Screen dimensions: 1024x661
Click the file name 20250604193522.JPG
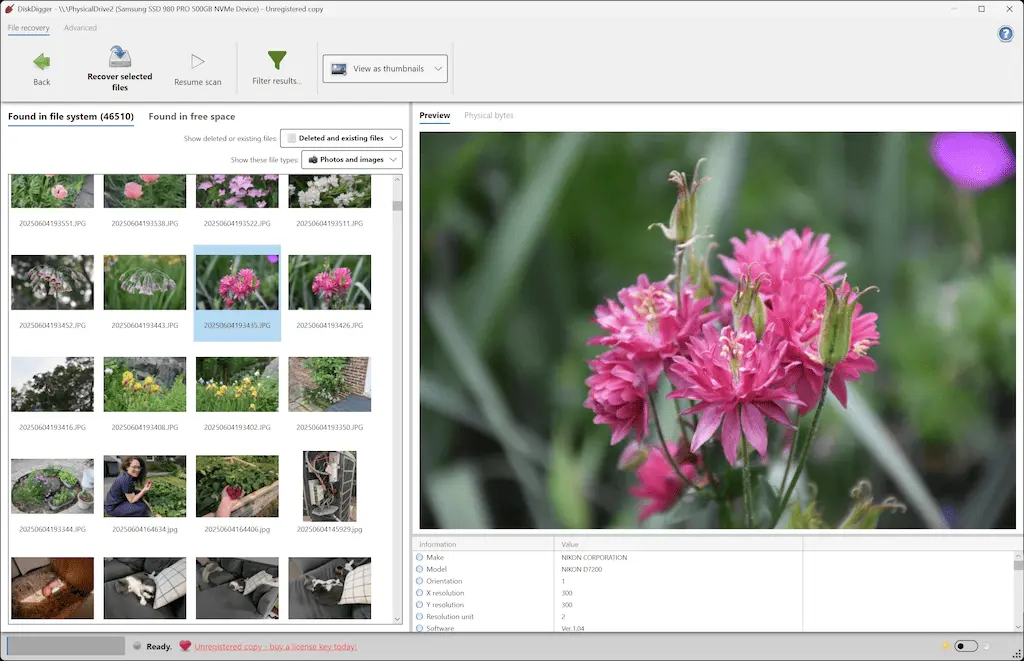237,223
